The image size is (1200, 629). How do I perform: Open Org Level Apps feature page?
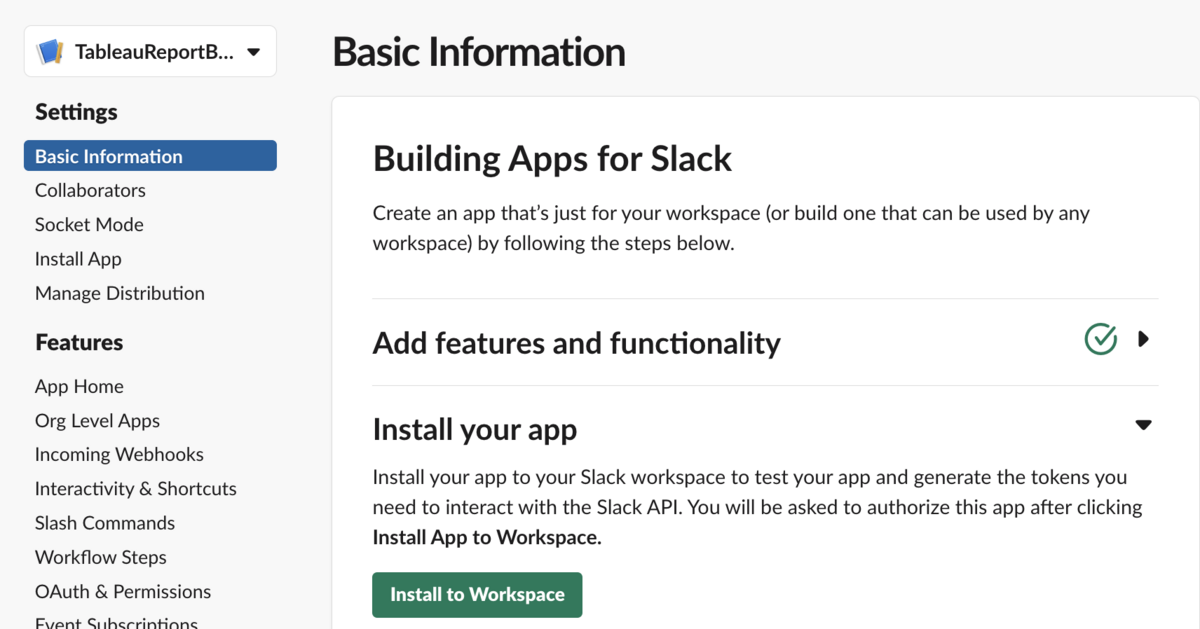(x=97, y=421)
